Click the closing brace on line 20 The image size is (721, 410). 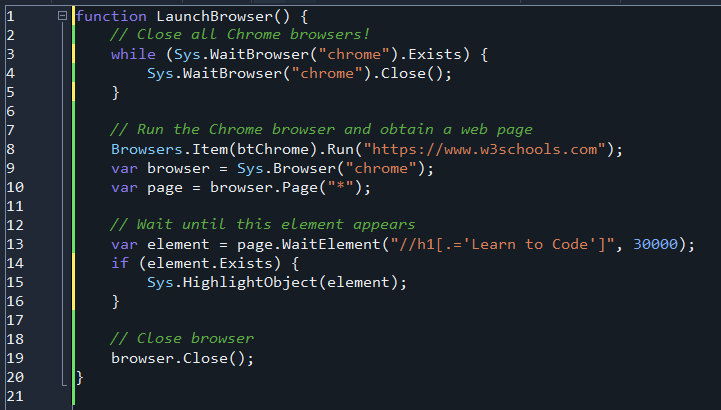coord(80,377)
